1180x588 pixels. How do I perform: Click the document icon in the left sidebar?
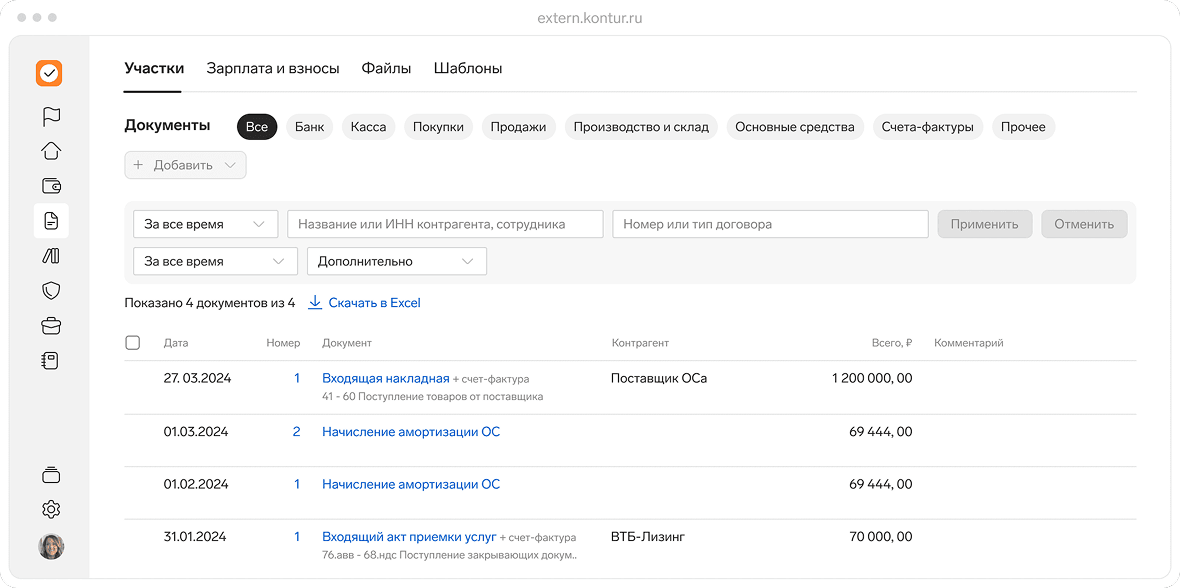point(51,221)
